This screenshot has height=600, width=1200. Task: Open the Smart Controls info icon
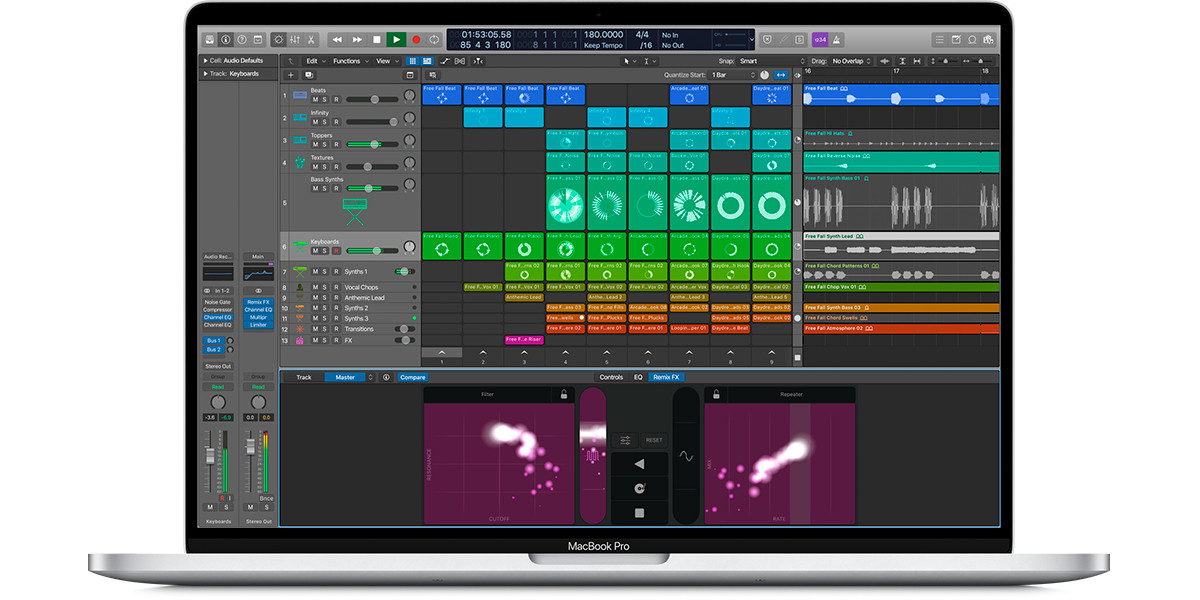point(387,377)
